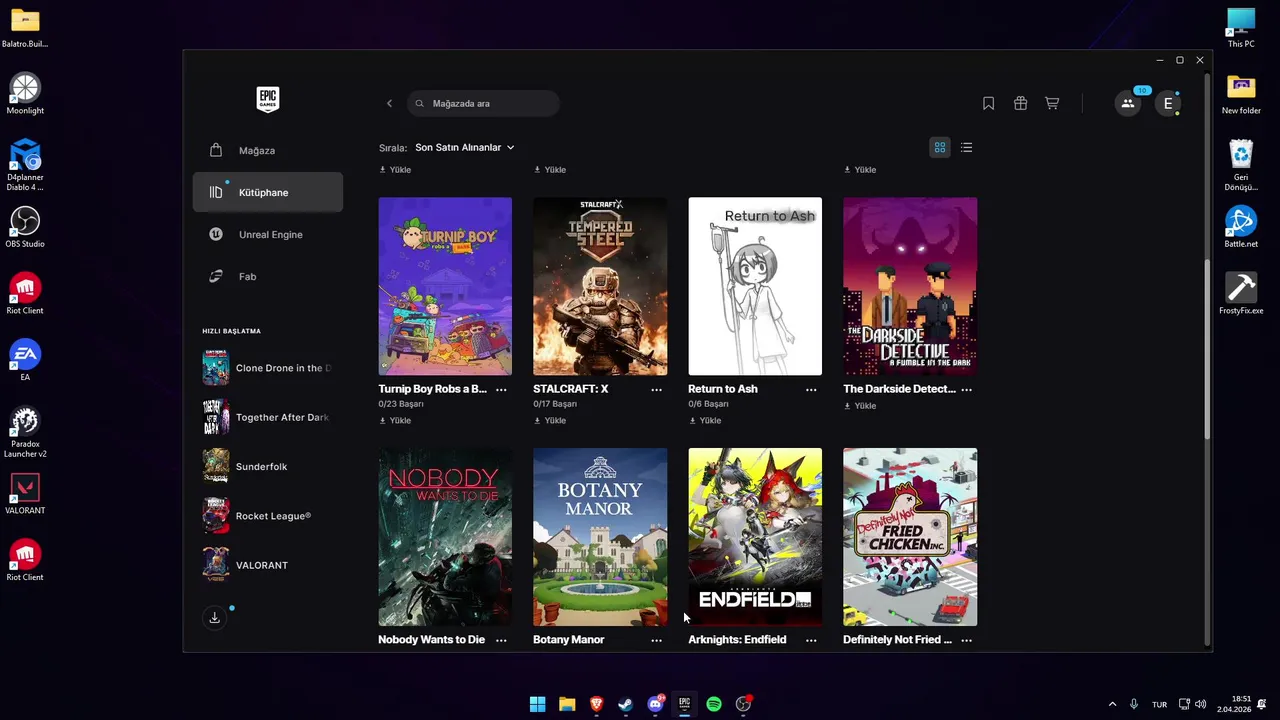The width and height of the screenshot is (1280, 720).
Task: Select Kütüphane in the sidebar
Action: [x=268, y=192]
